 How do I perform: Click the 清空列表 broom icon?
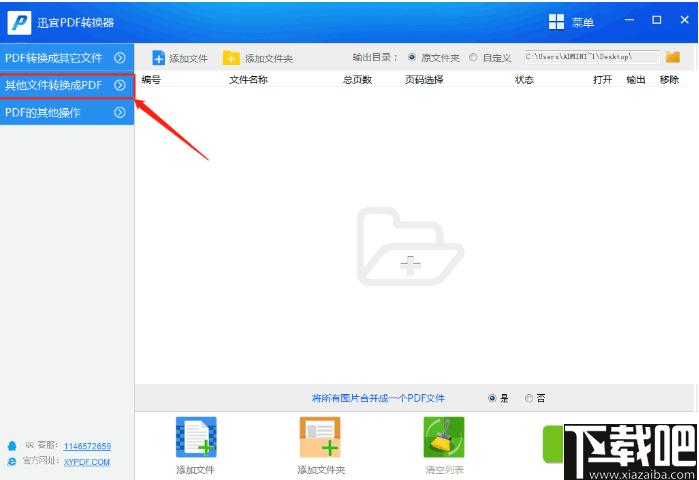(x=444, y=437)
